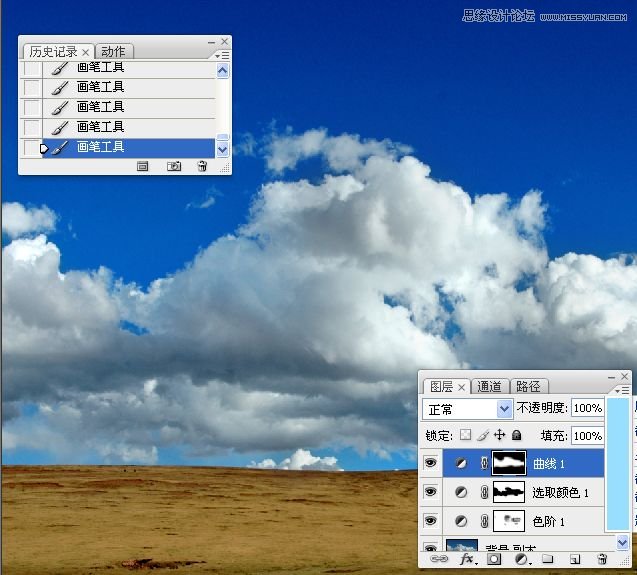Open the fx layer style menu
This screenshot has height=575, width=637.
[466, 560]
